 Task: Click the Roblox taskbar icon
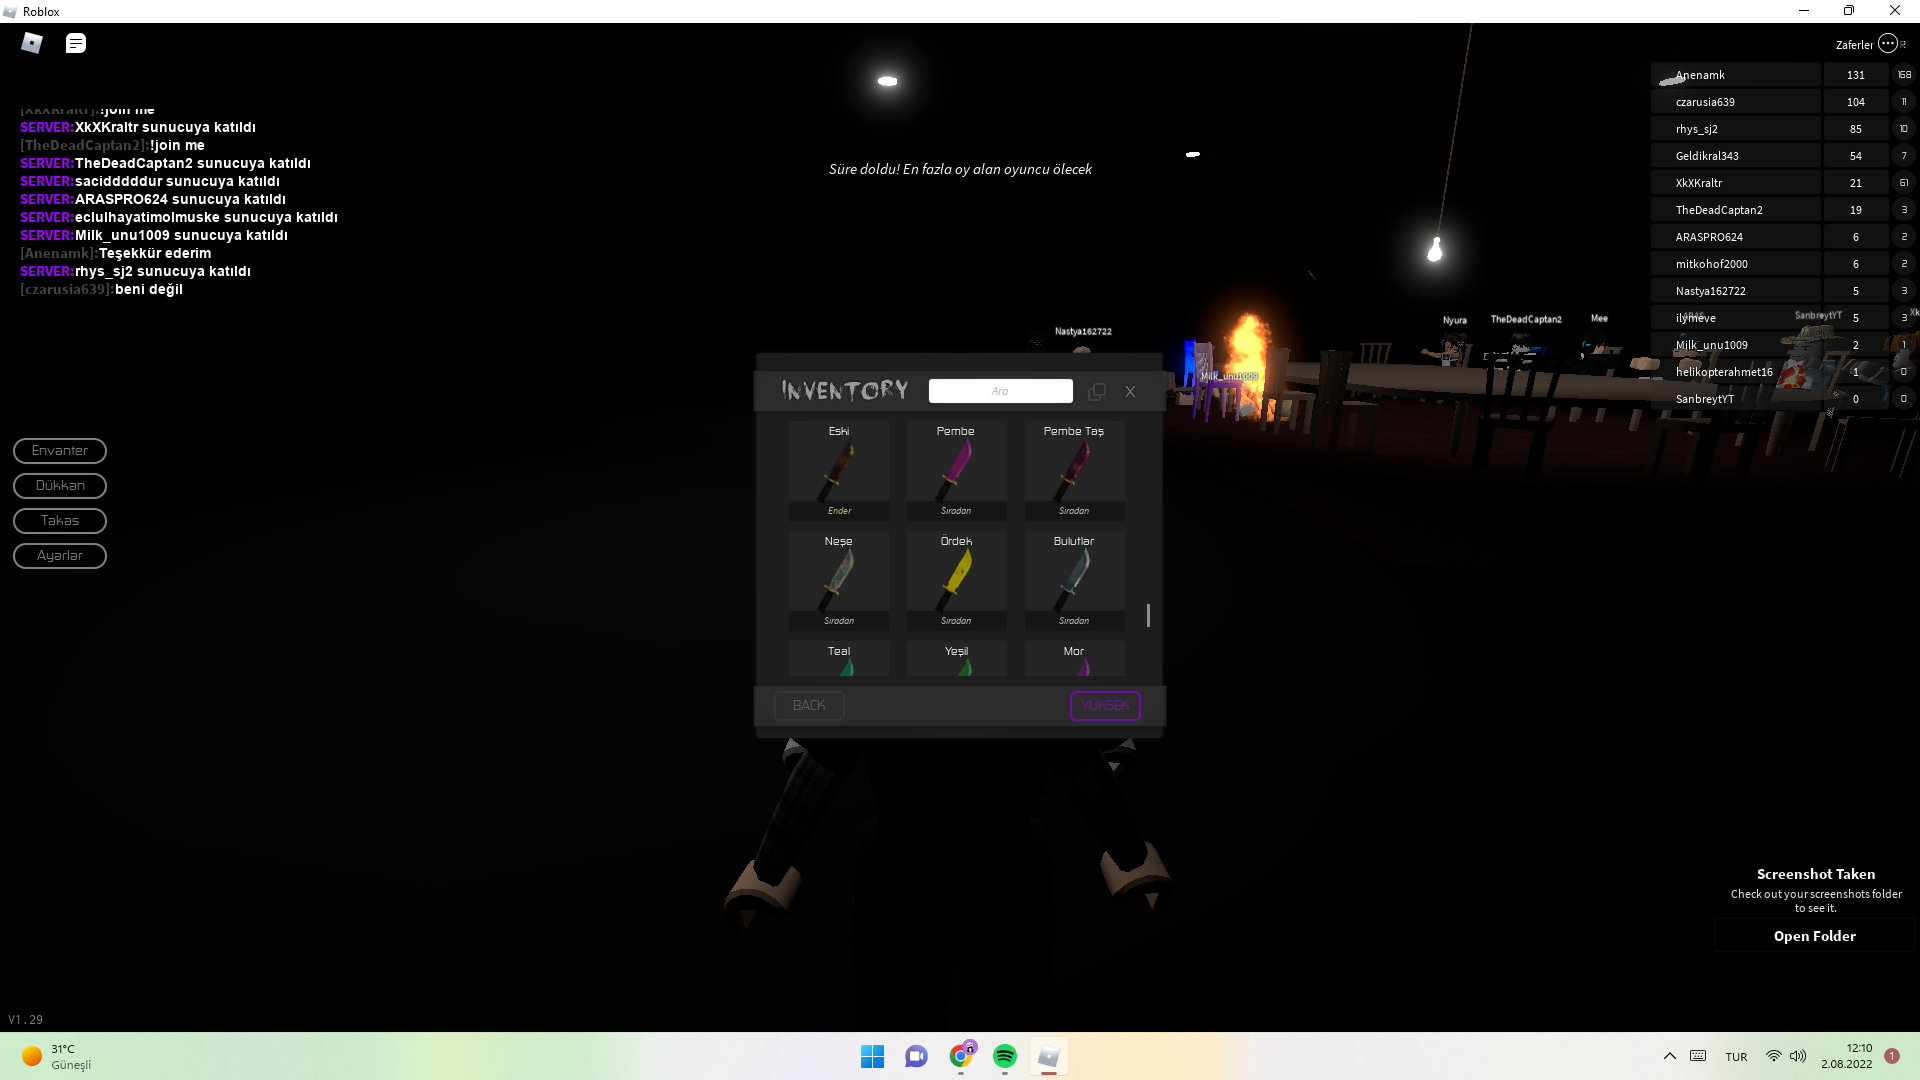(1049, 1057)
